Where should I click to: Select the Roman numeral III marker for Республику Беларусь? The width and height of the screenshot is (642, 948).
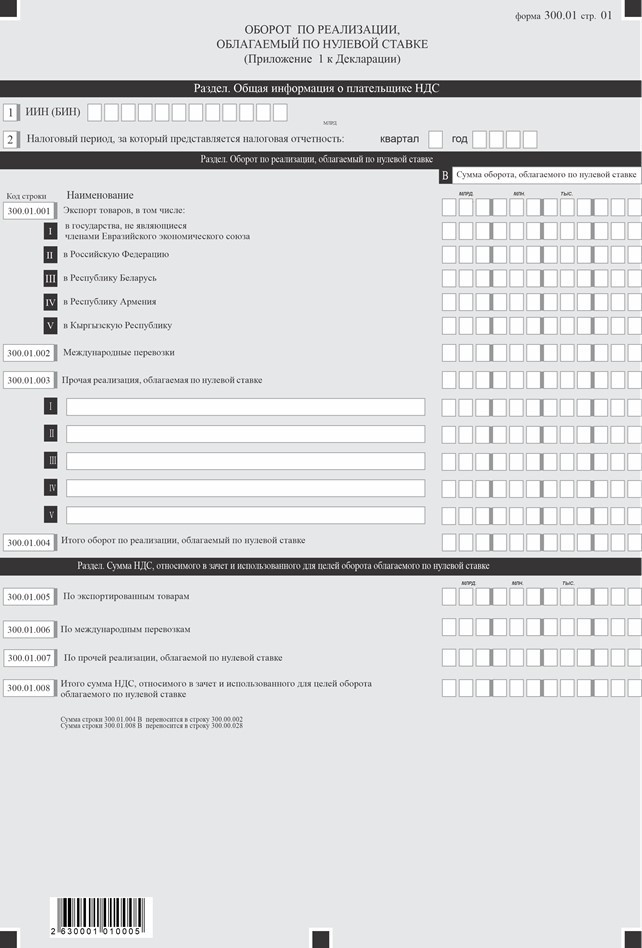(50, 278)
